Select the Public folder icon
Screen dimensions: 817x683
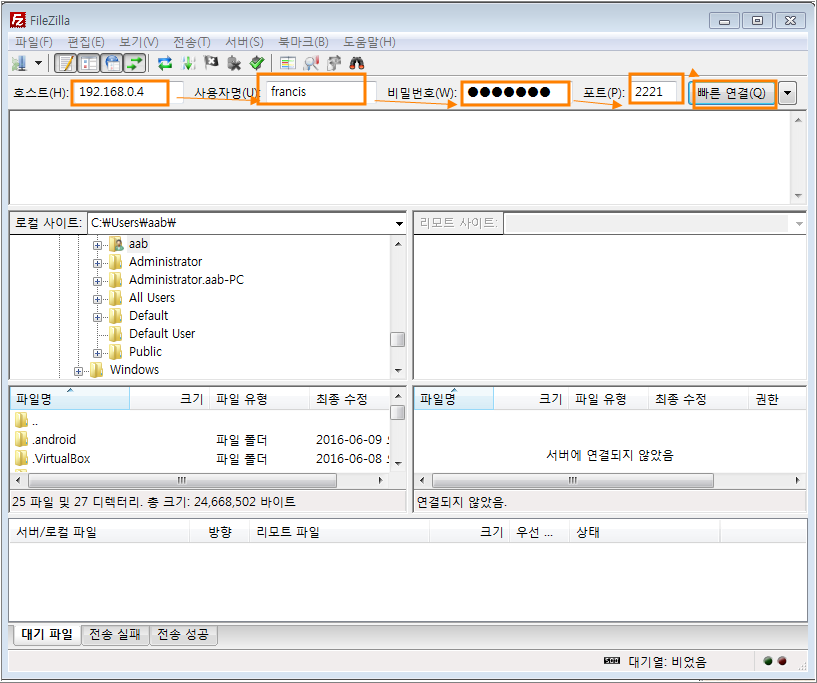tap(116, 352)
